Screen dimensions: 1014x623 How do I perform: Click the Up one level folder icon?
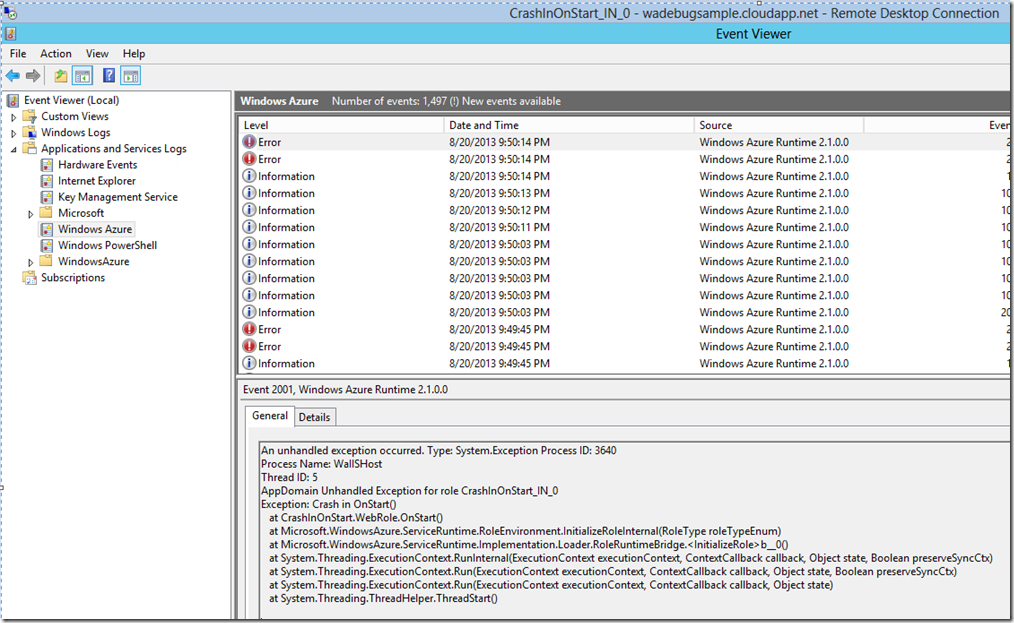coord(61,76)
